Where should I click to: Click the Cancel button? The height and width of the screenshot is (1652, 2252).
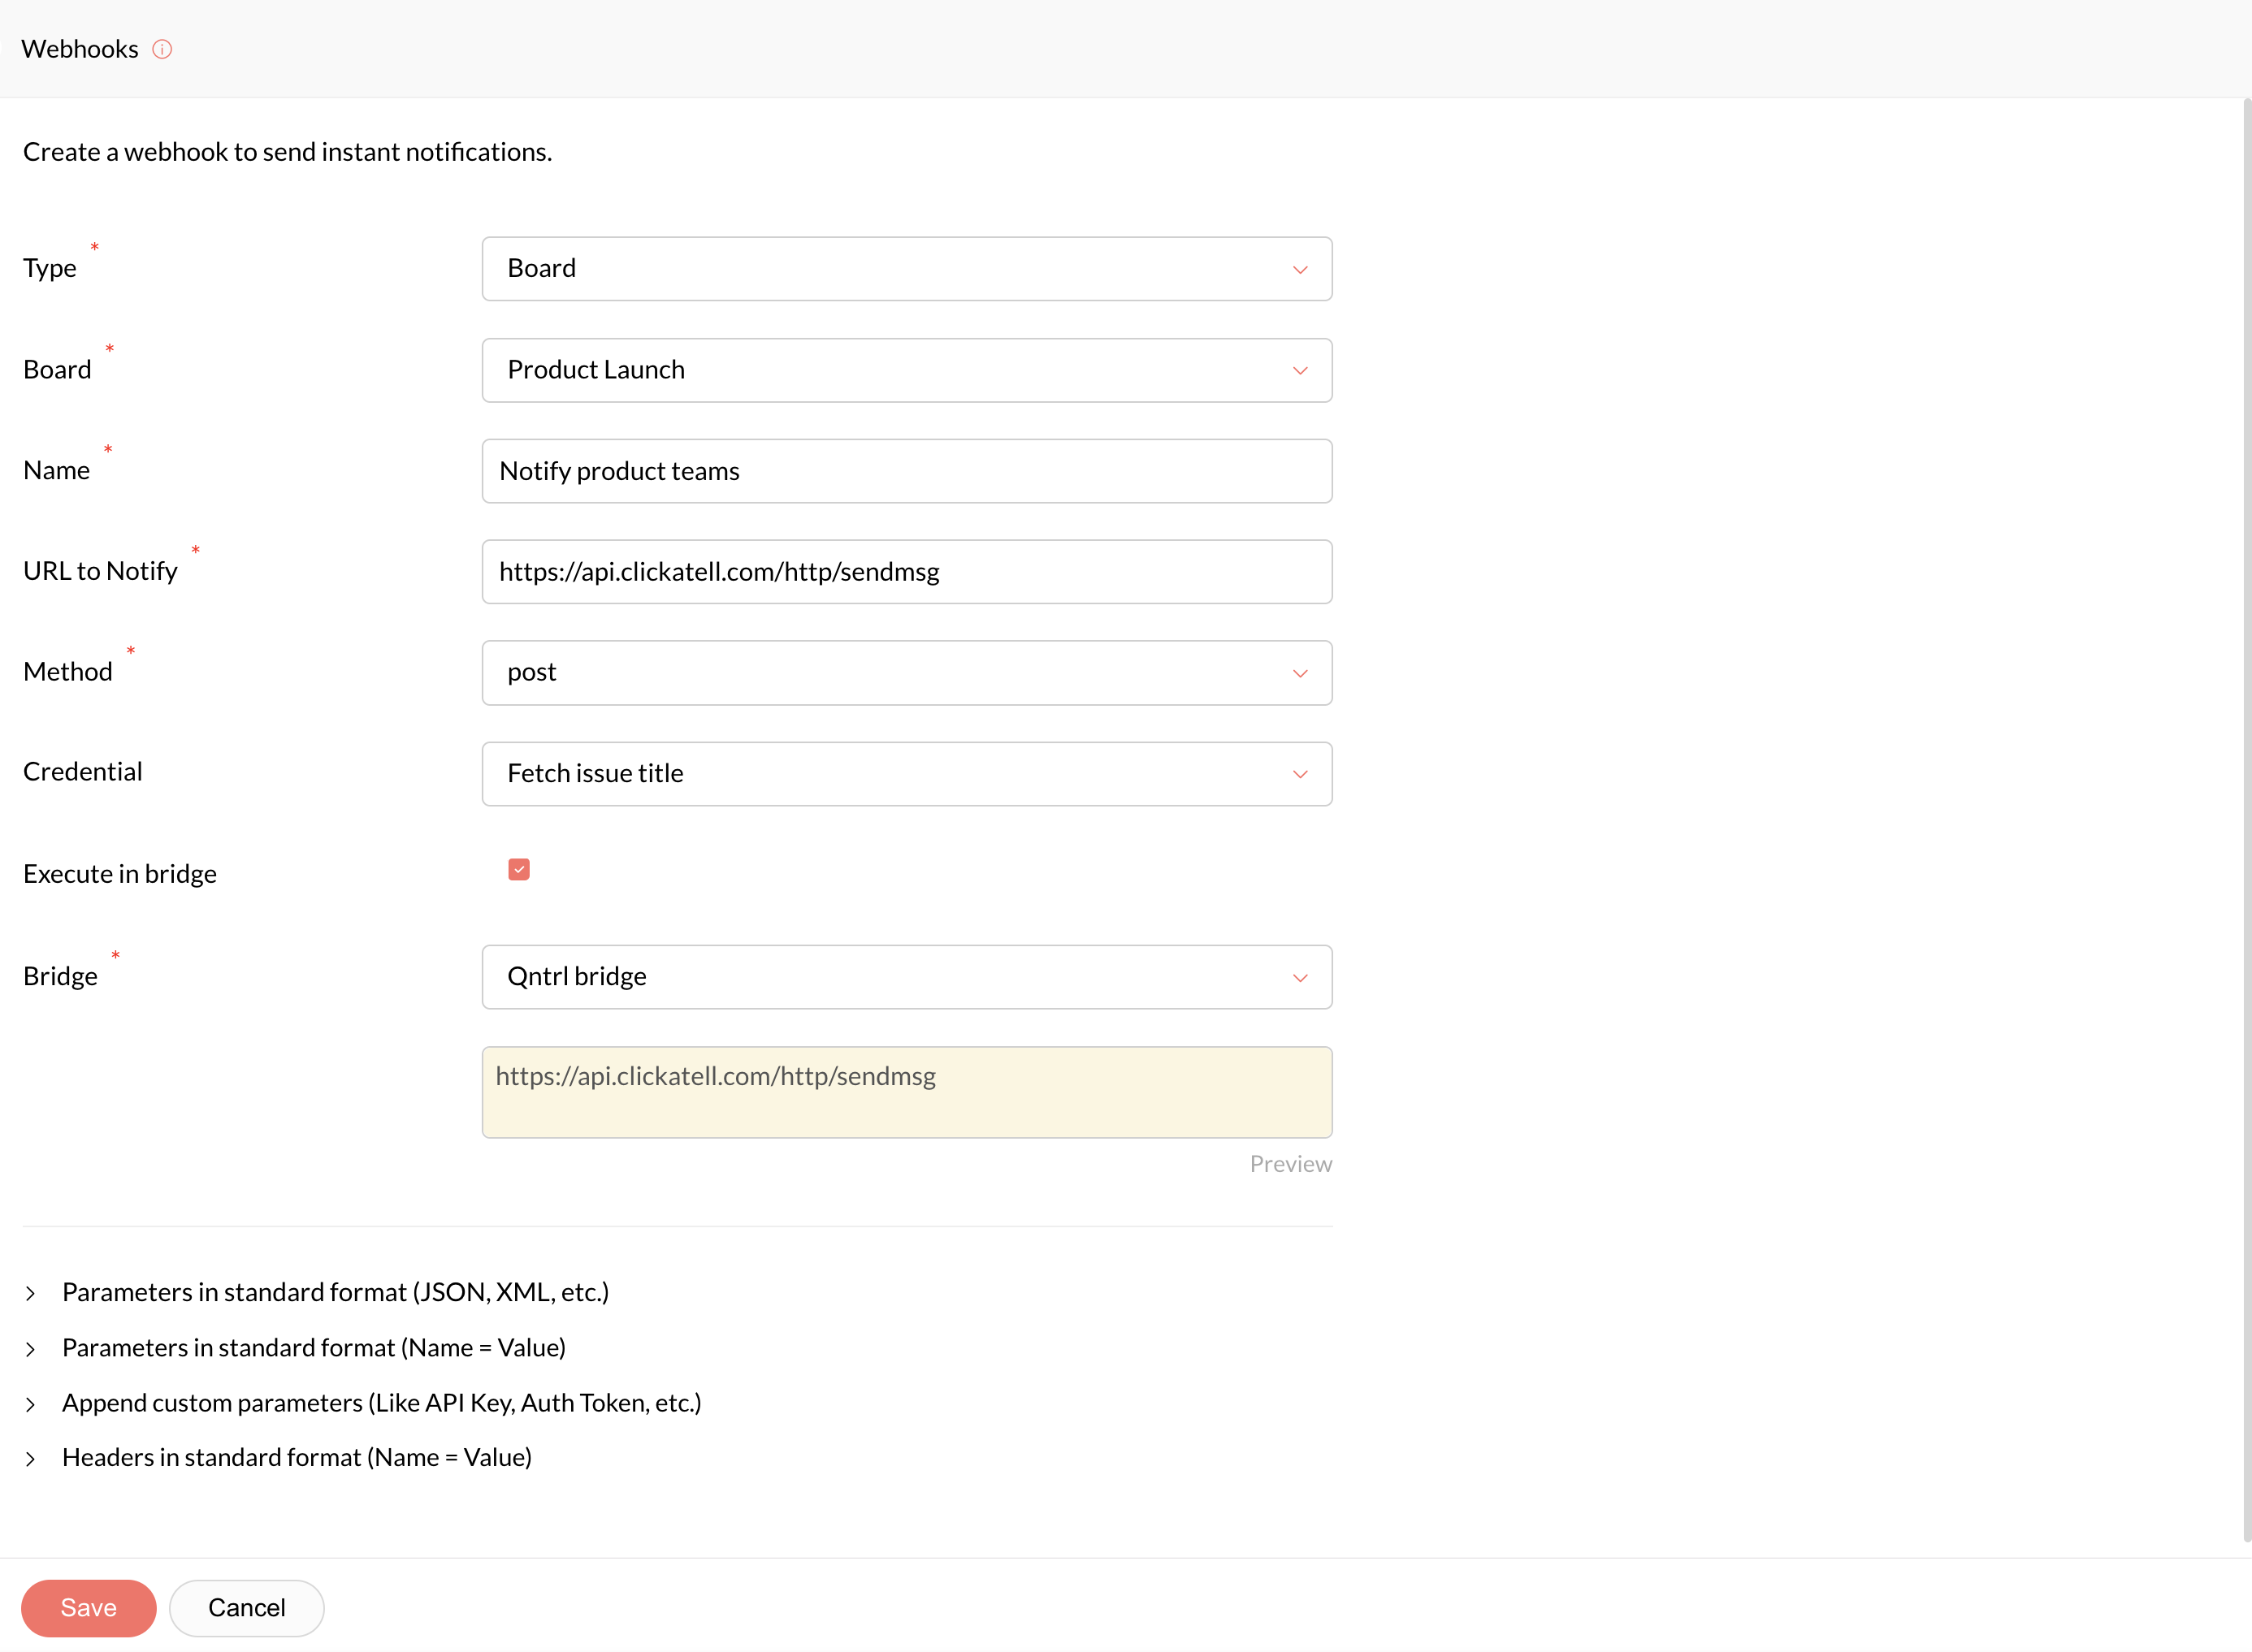(x=246, y=1608)
